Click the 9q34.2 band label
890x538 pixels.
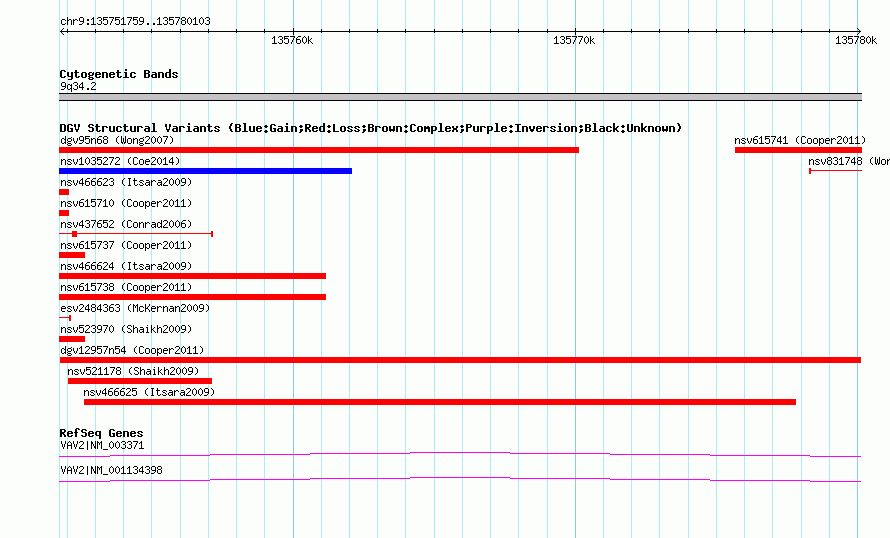click(78, 86)
